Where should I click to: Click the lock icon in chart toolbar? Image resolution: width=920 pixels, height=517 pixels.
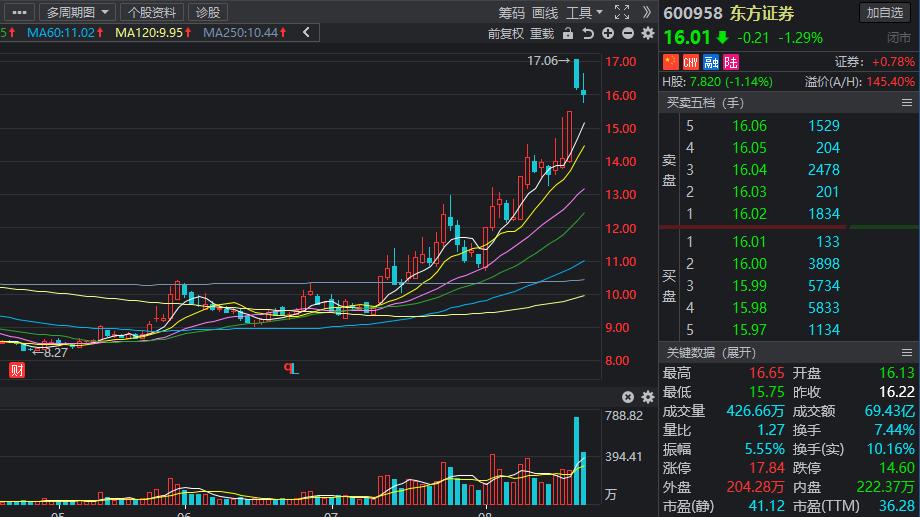568,33
